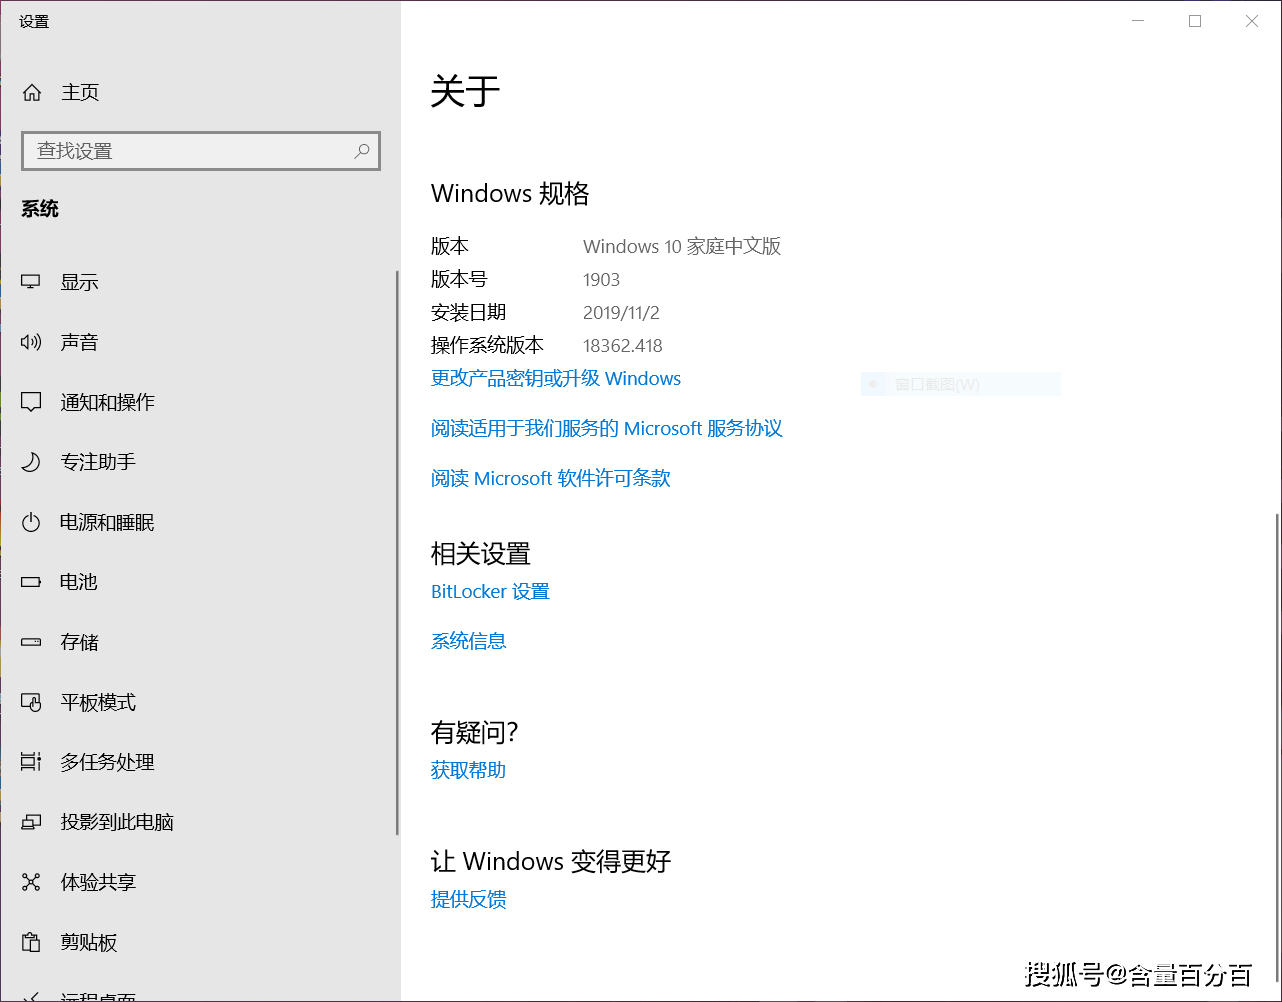Click the search magnifier in 查找设置

click(362, 151)
